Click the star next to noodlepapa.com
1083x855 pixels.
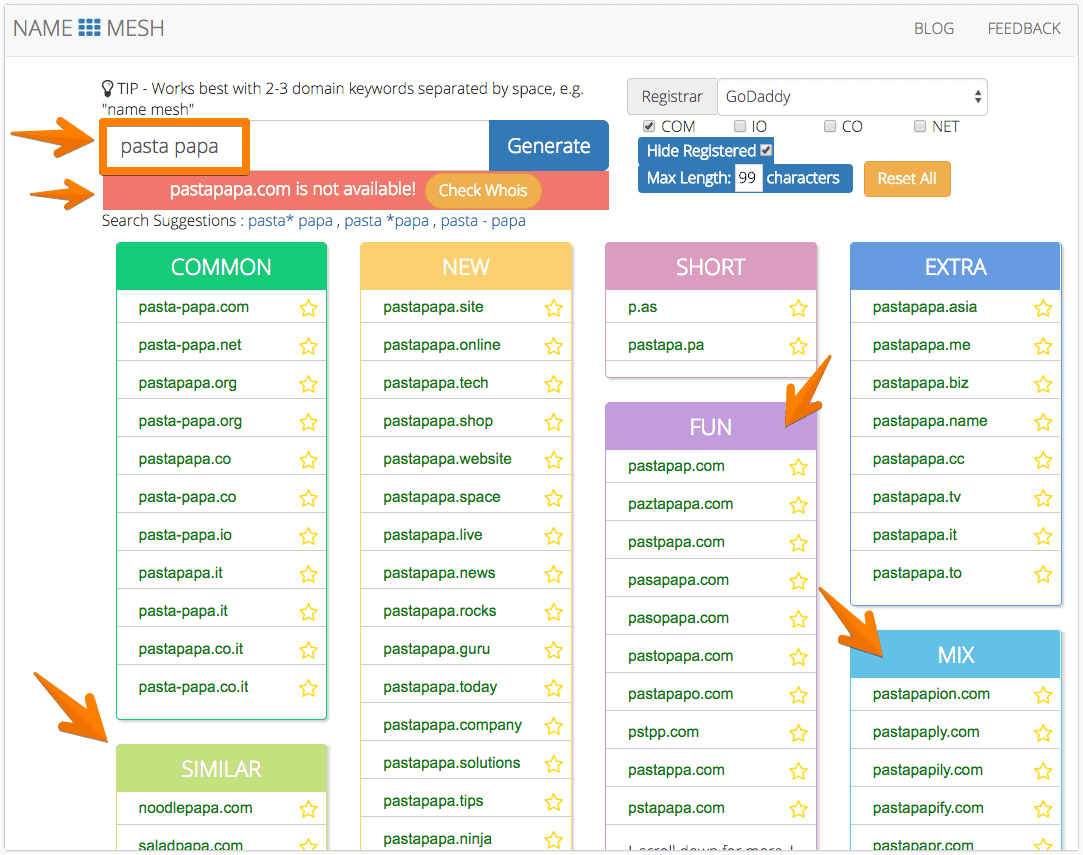[x=308, y=808]
